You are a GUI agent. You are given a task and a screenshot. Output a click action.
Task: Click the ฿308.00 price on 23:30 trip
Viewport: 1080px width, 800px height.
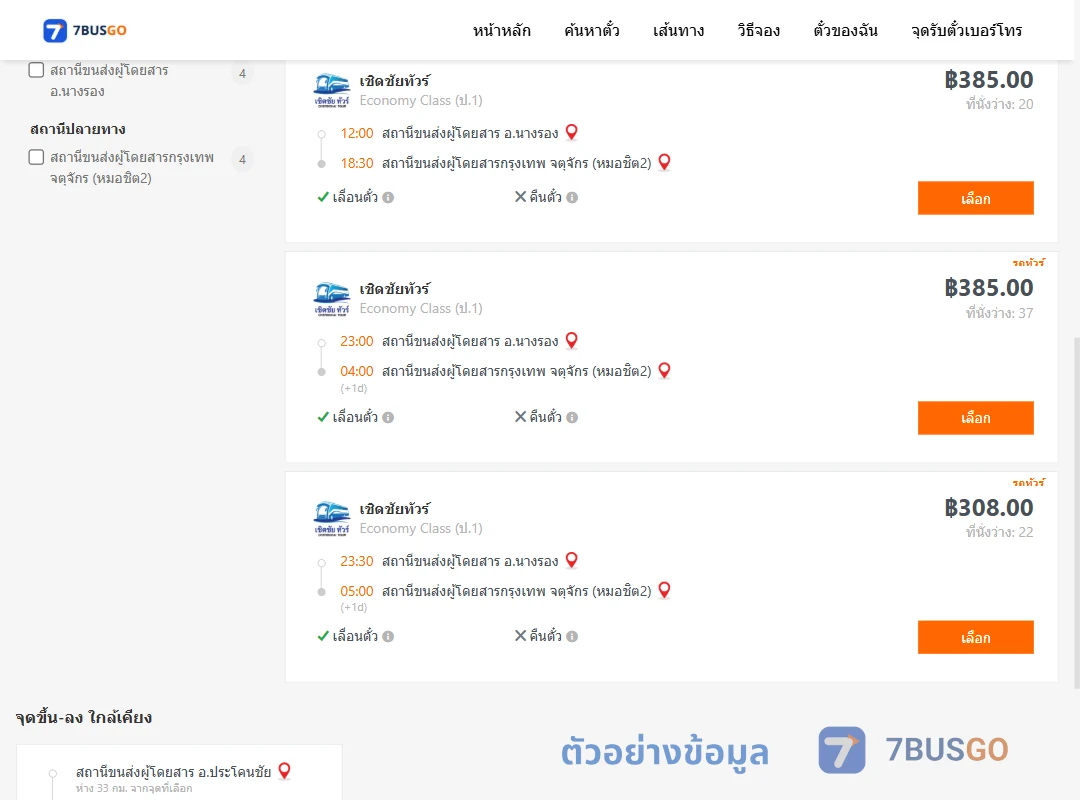[988, 508]
